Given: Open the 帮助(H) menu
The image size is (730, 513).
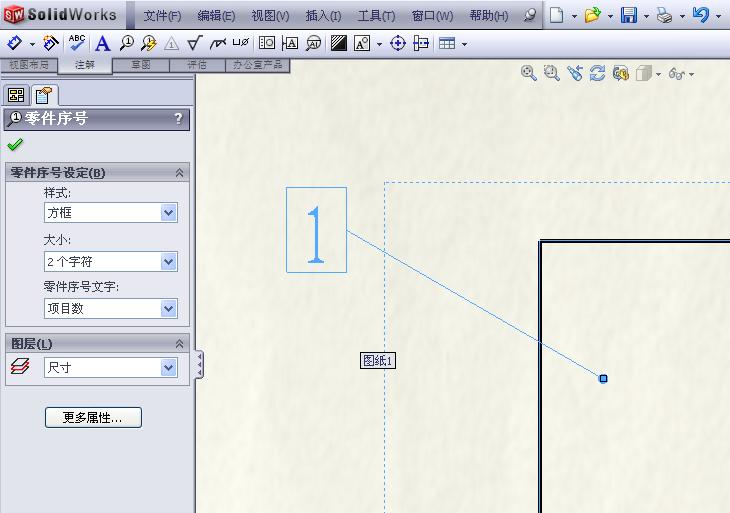Looking at the screenshot, I should pos(489,16).
